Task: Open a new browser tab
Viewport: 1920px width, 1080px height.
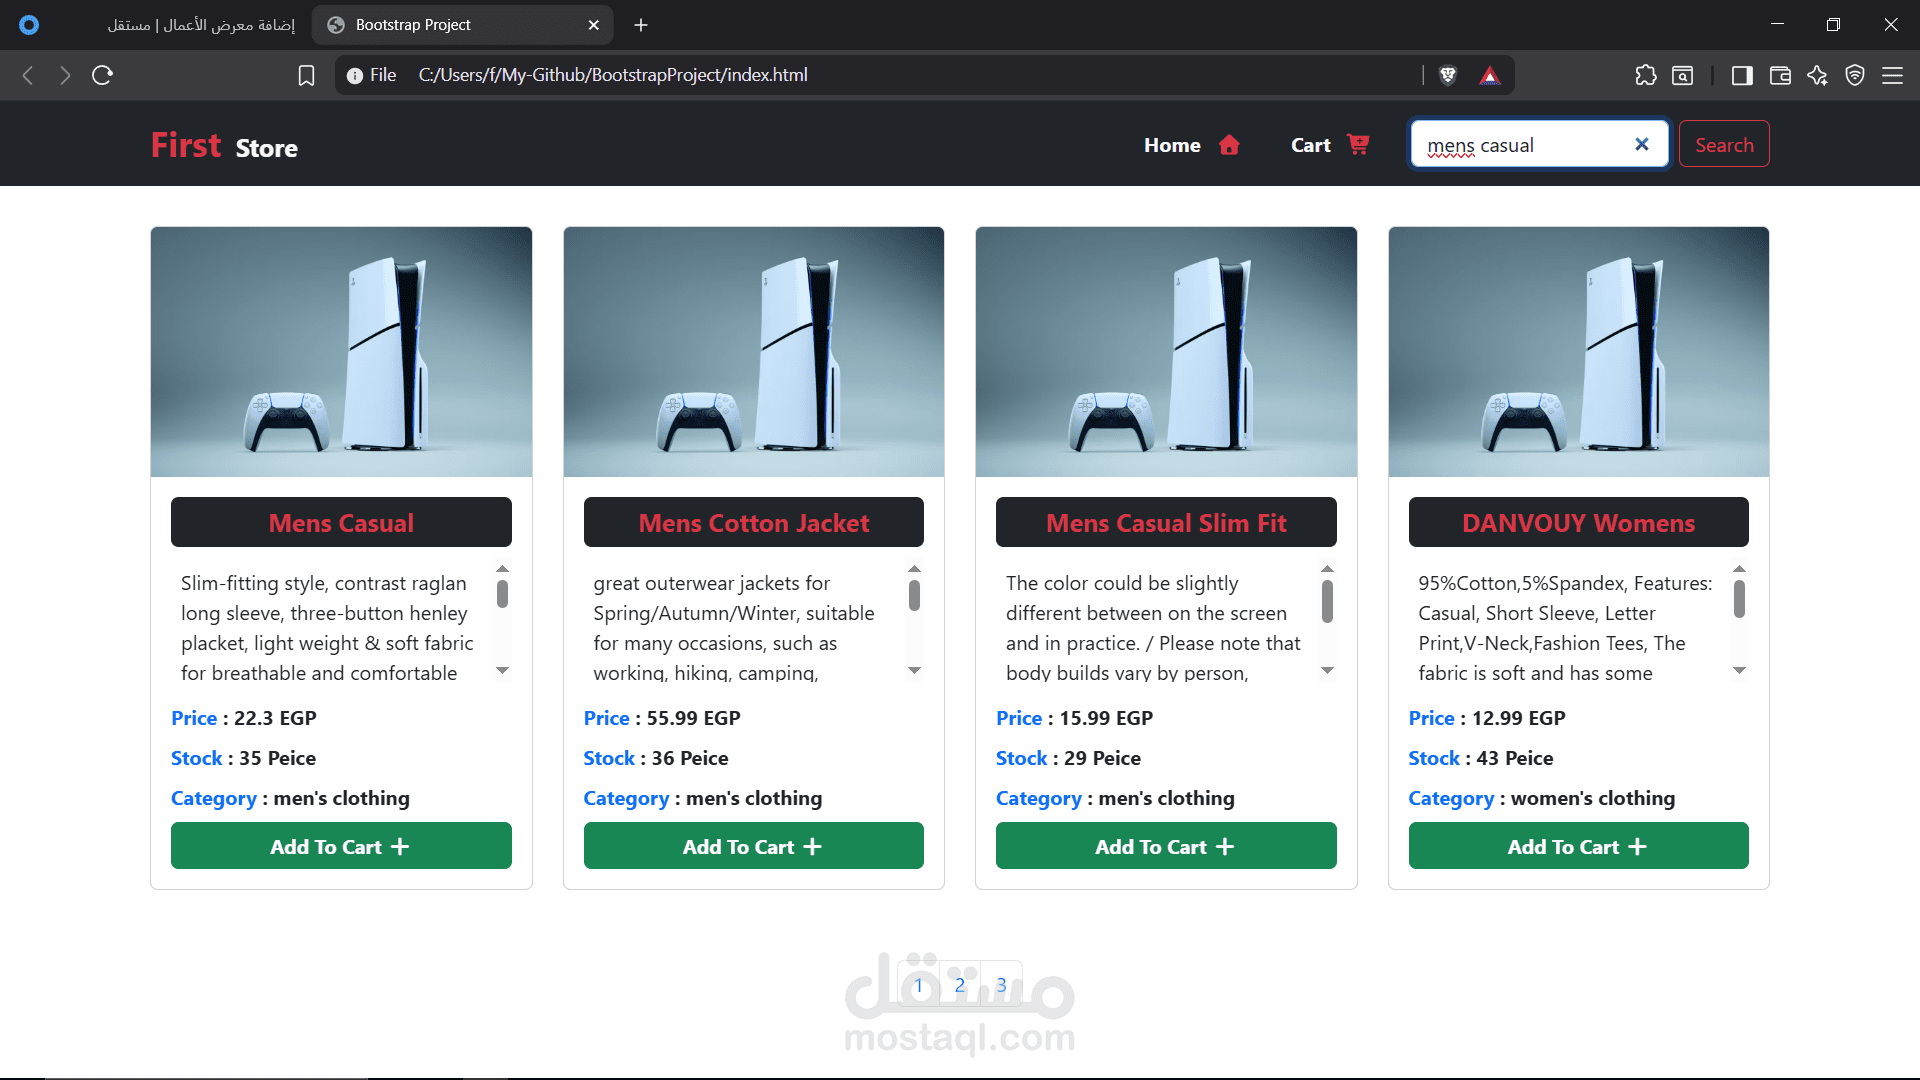Action: (x=641, y=25)
